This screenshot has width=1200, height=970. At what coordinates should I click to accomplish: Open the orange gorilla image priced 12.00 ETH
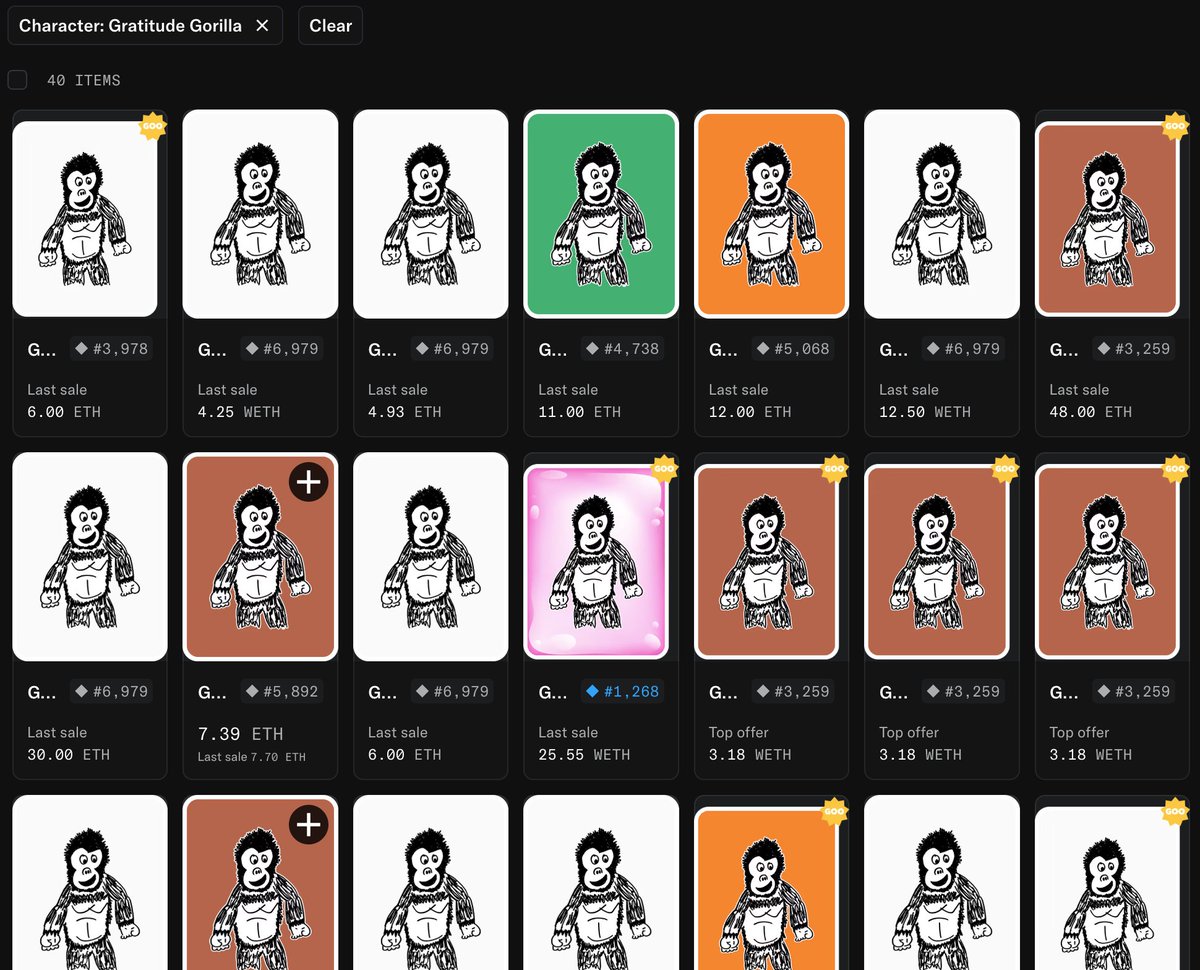point(771,214)
